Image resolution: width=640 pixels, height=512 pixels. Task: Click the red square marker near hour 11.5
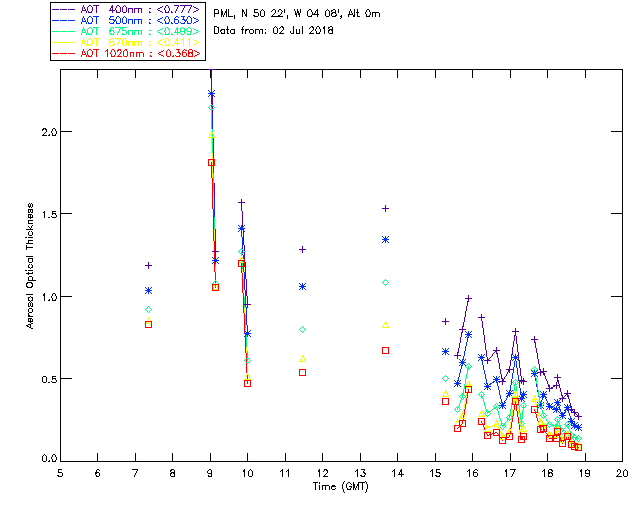(302, 372)
